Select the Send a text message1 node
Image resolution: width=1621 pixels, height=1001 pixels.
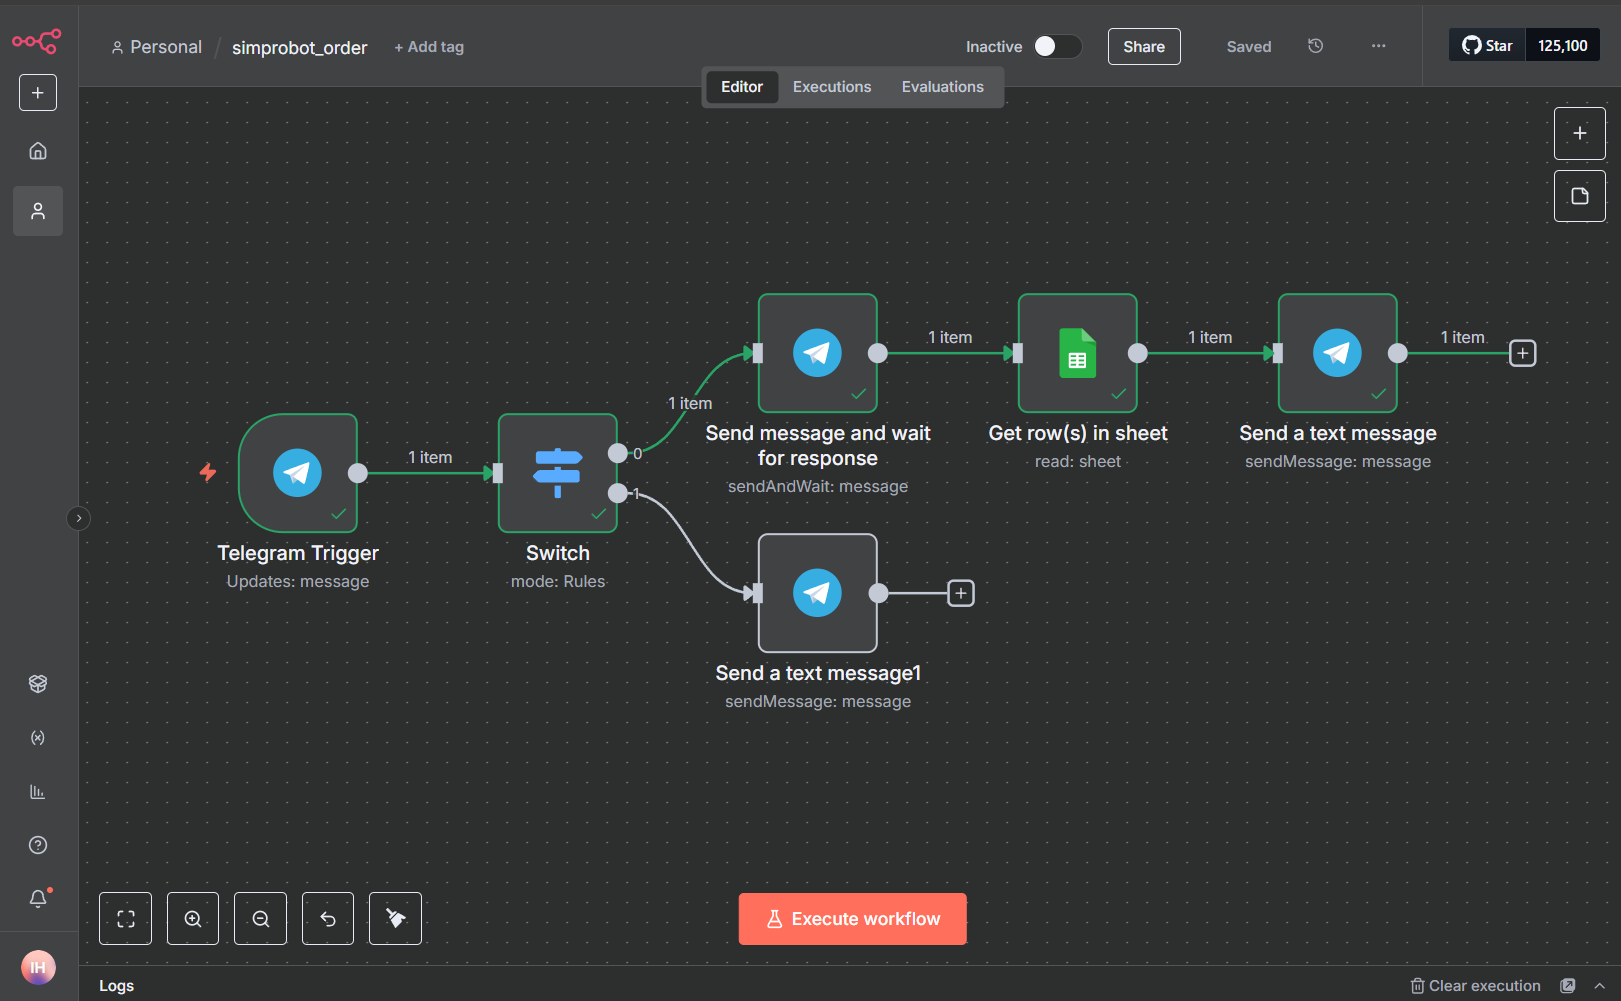point(818,593)
